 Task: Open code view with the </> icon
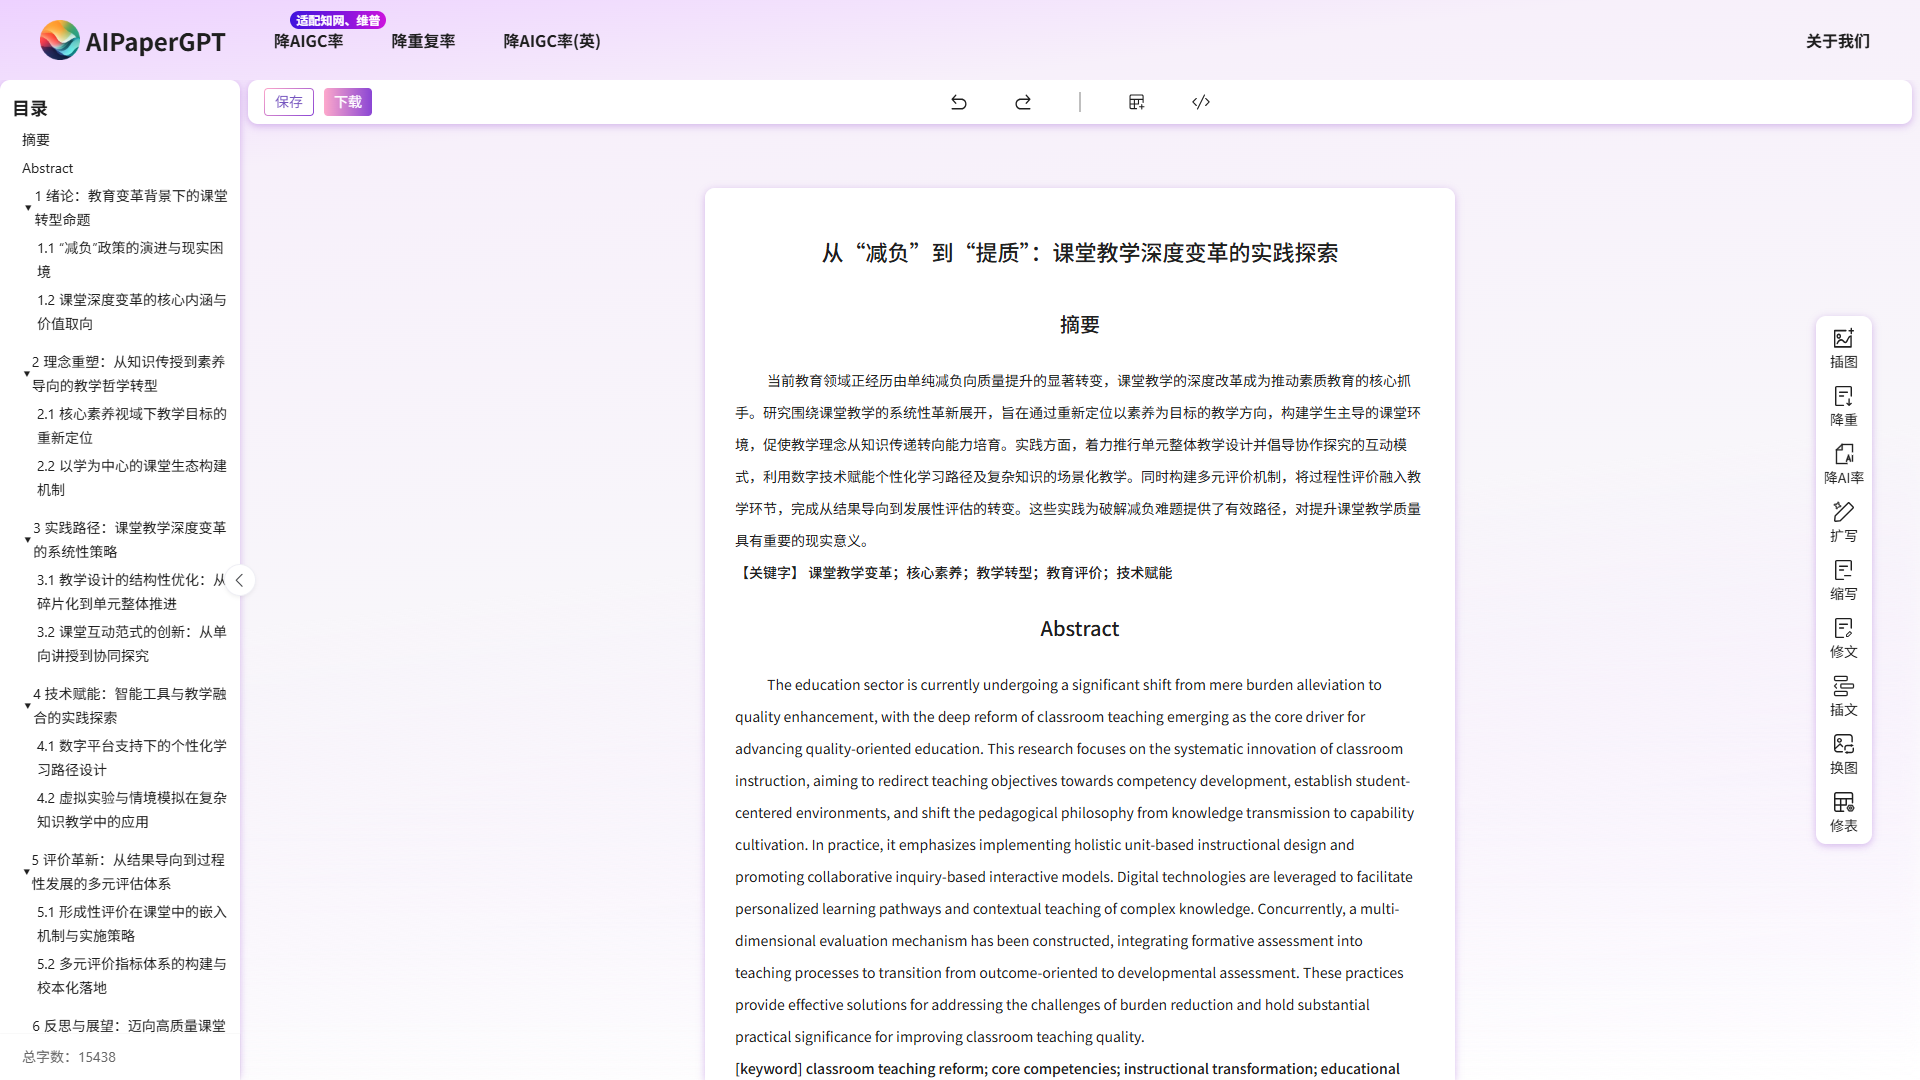(1200, 102)
